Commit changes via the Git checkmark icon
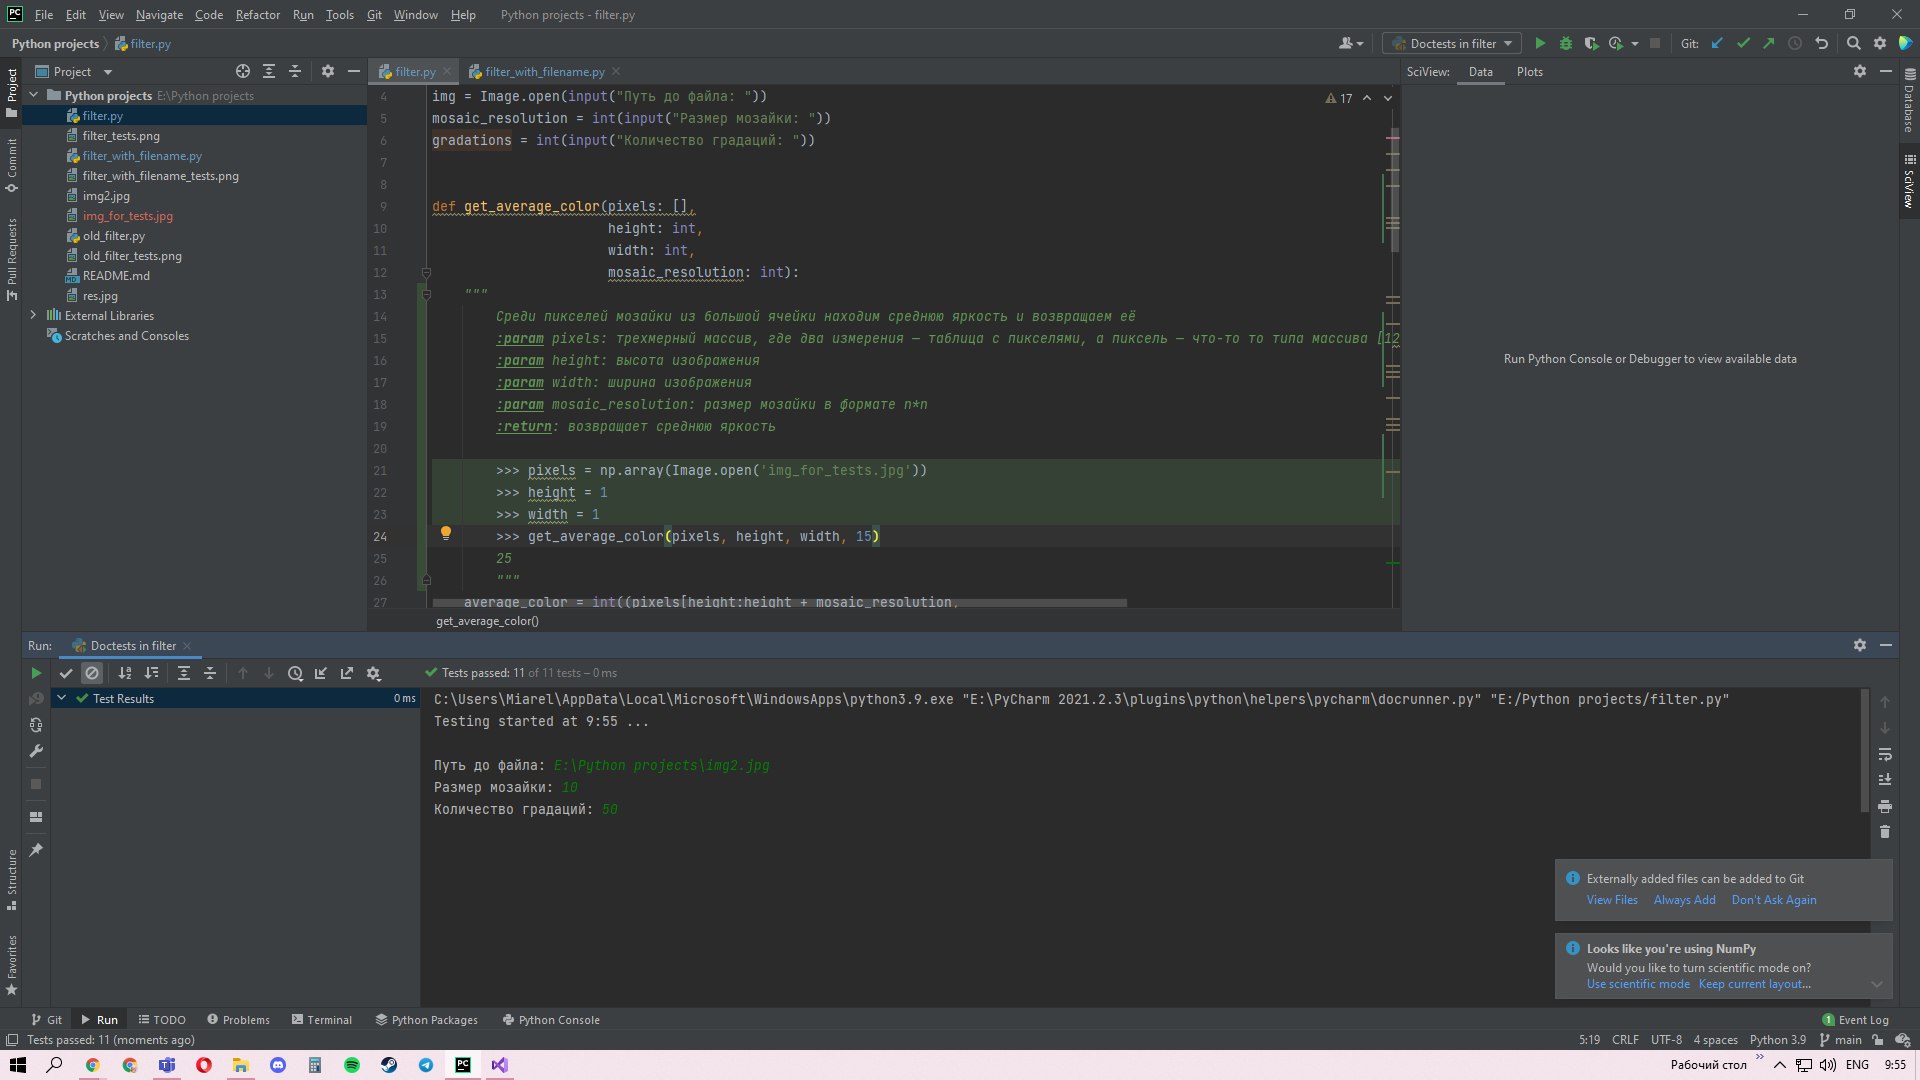This screenshot has width=1920, height=1080. (x=1743, y=43)
